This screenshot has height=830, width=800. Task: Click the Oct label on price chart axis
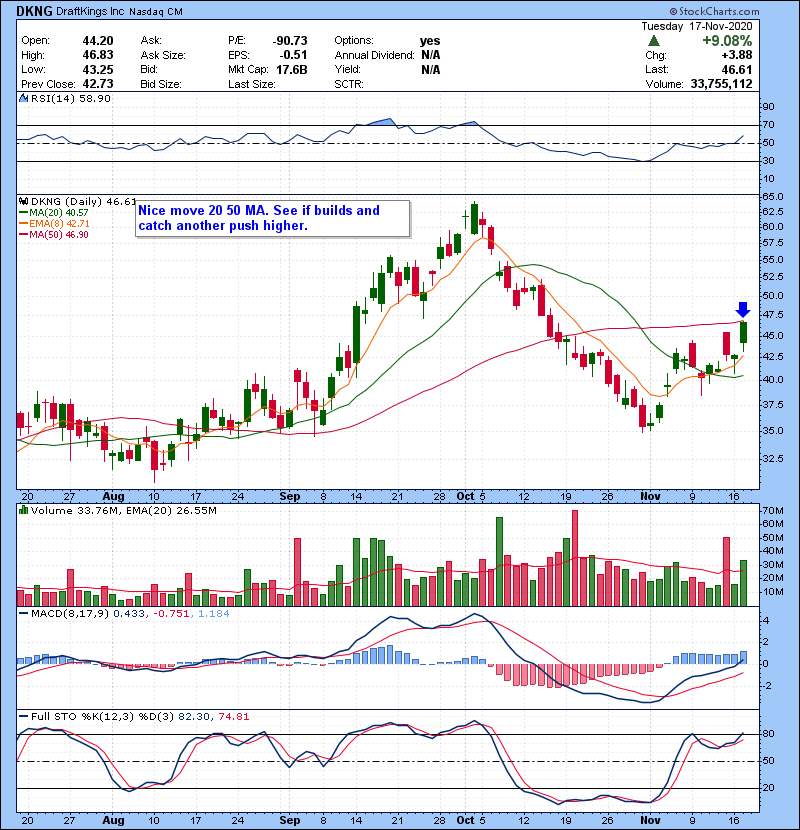(465, 497)
